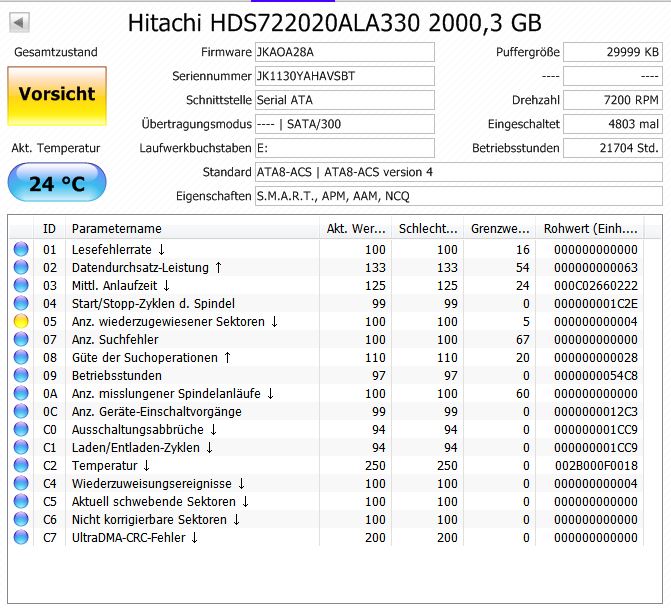The height and width of the screenshot is (608, 671).
Task: Click the Drehzahl field 7200 RPM
Action: pos(613,100)
